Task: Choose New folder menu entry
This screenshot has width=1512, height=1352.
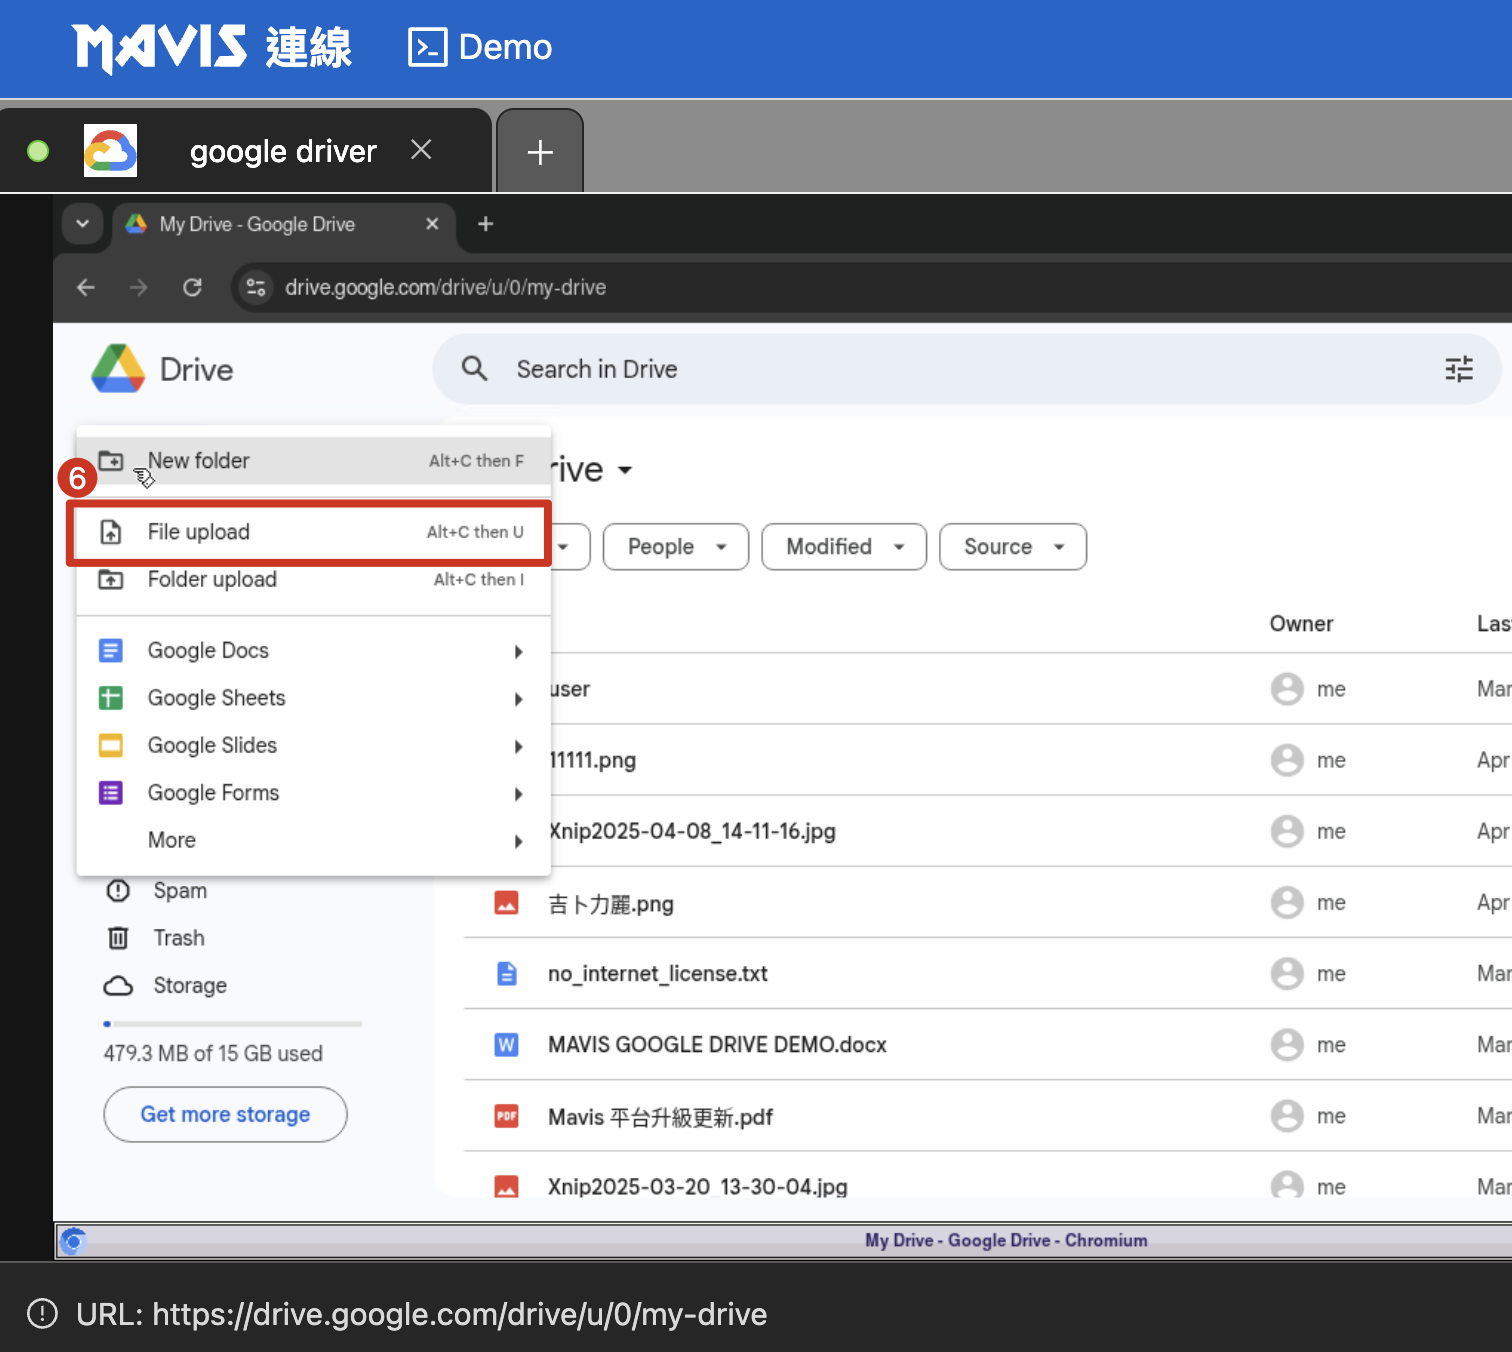Action: (x=199, y=461)
